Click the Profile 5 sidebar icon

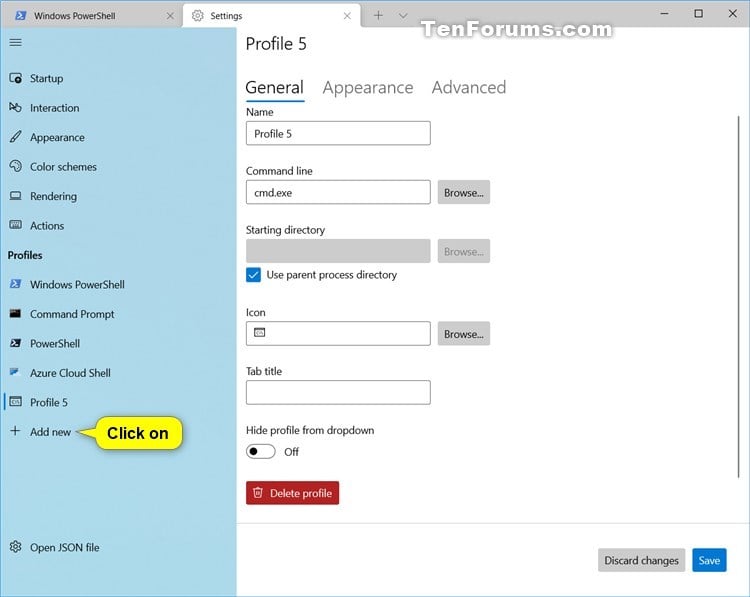[x=15, y=402]
